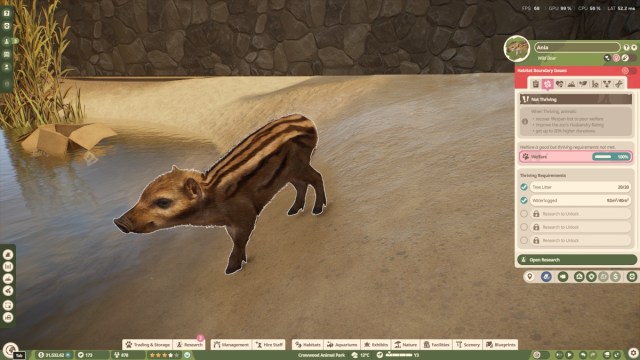Click the bottom icon in lower-left sidebar
Image resolution: width=640 pixels, height=360 pixels.
pyautogui.click(x=8, y=317)
